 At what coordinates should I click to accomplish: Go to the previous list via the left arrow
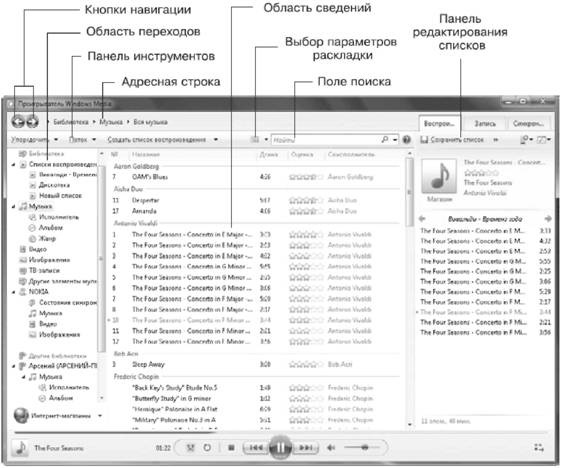tap(423, 219)
